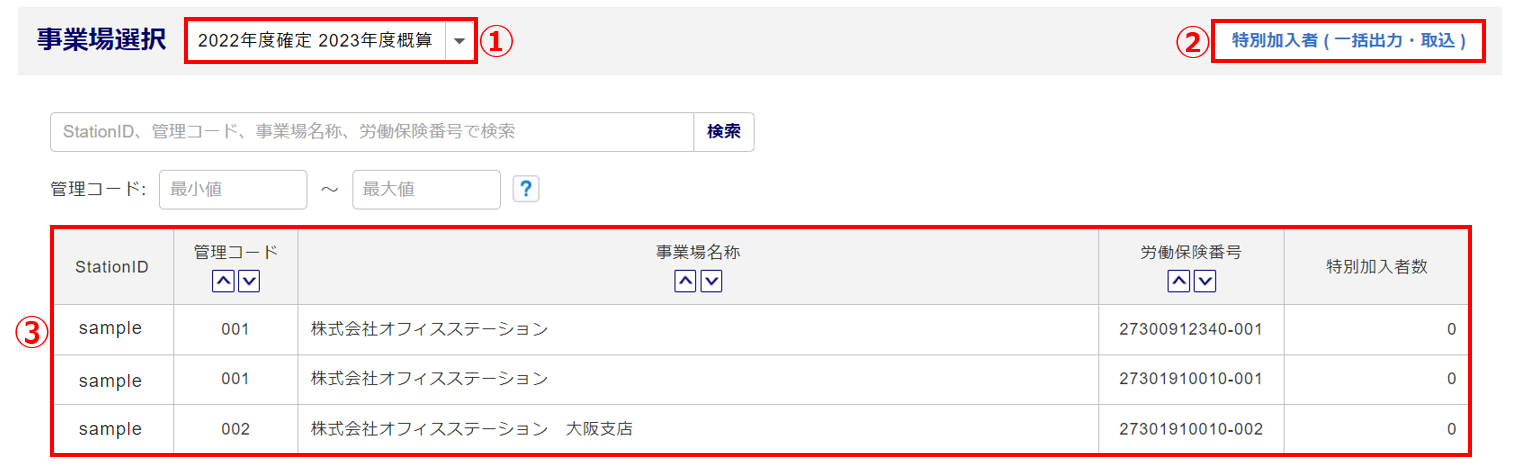Click the StationID column header
The width and height of the screenshot is (1519, 476).
(x=112, y=267)
